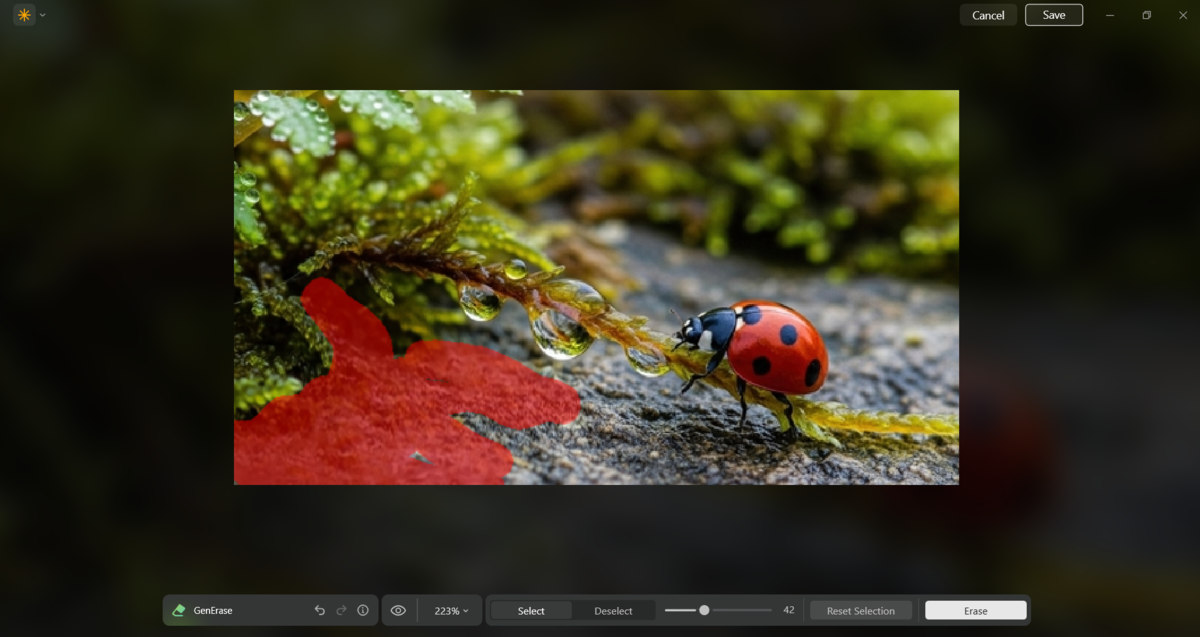Switch to Deselect brush mode
This screenshot has width=1200, height=637.
coord(613,610)
